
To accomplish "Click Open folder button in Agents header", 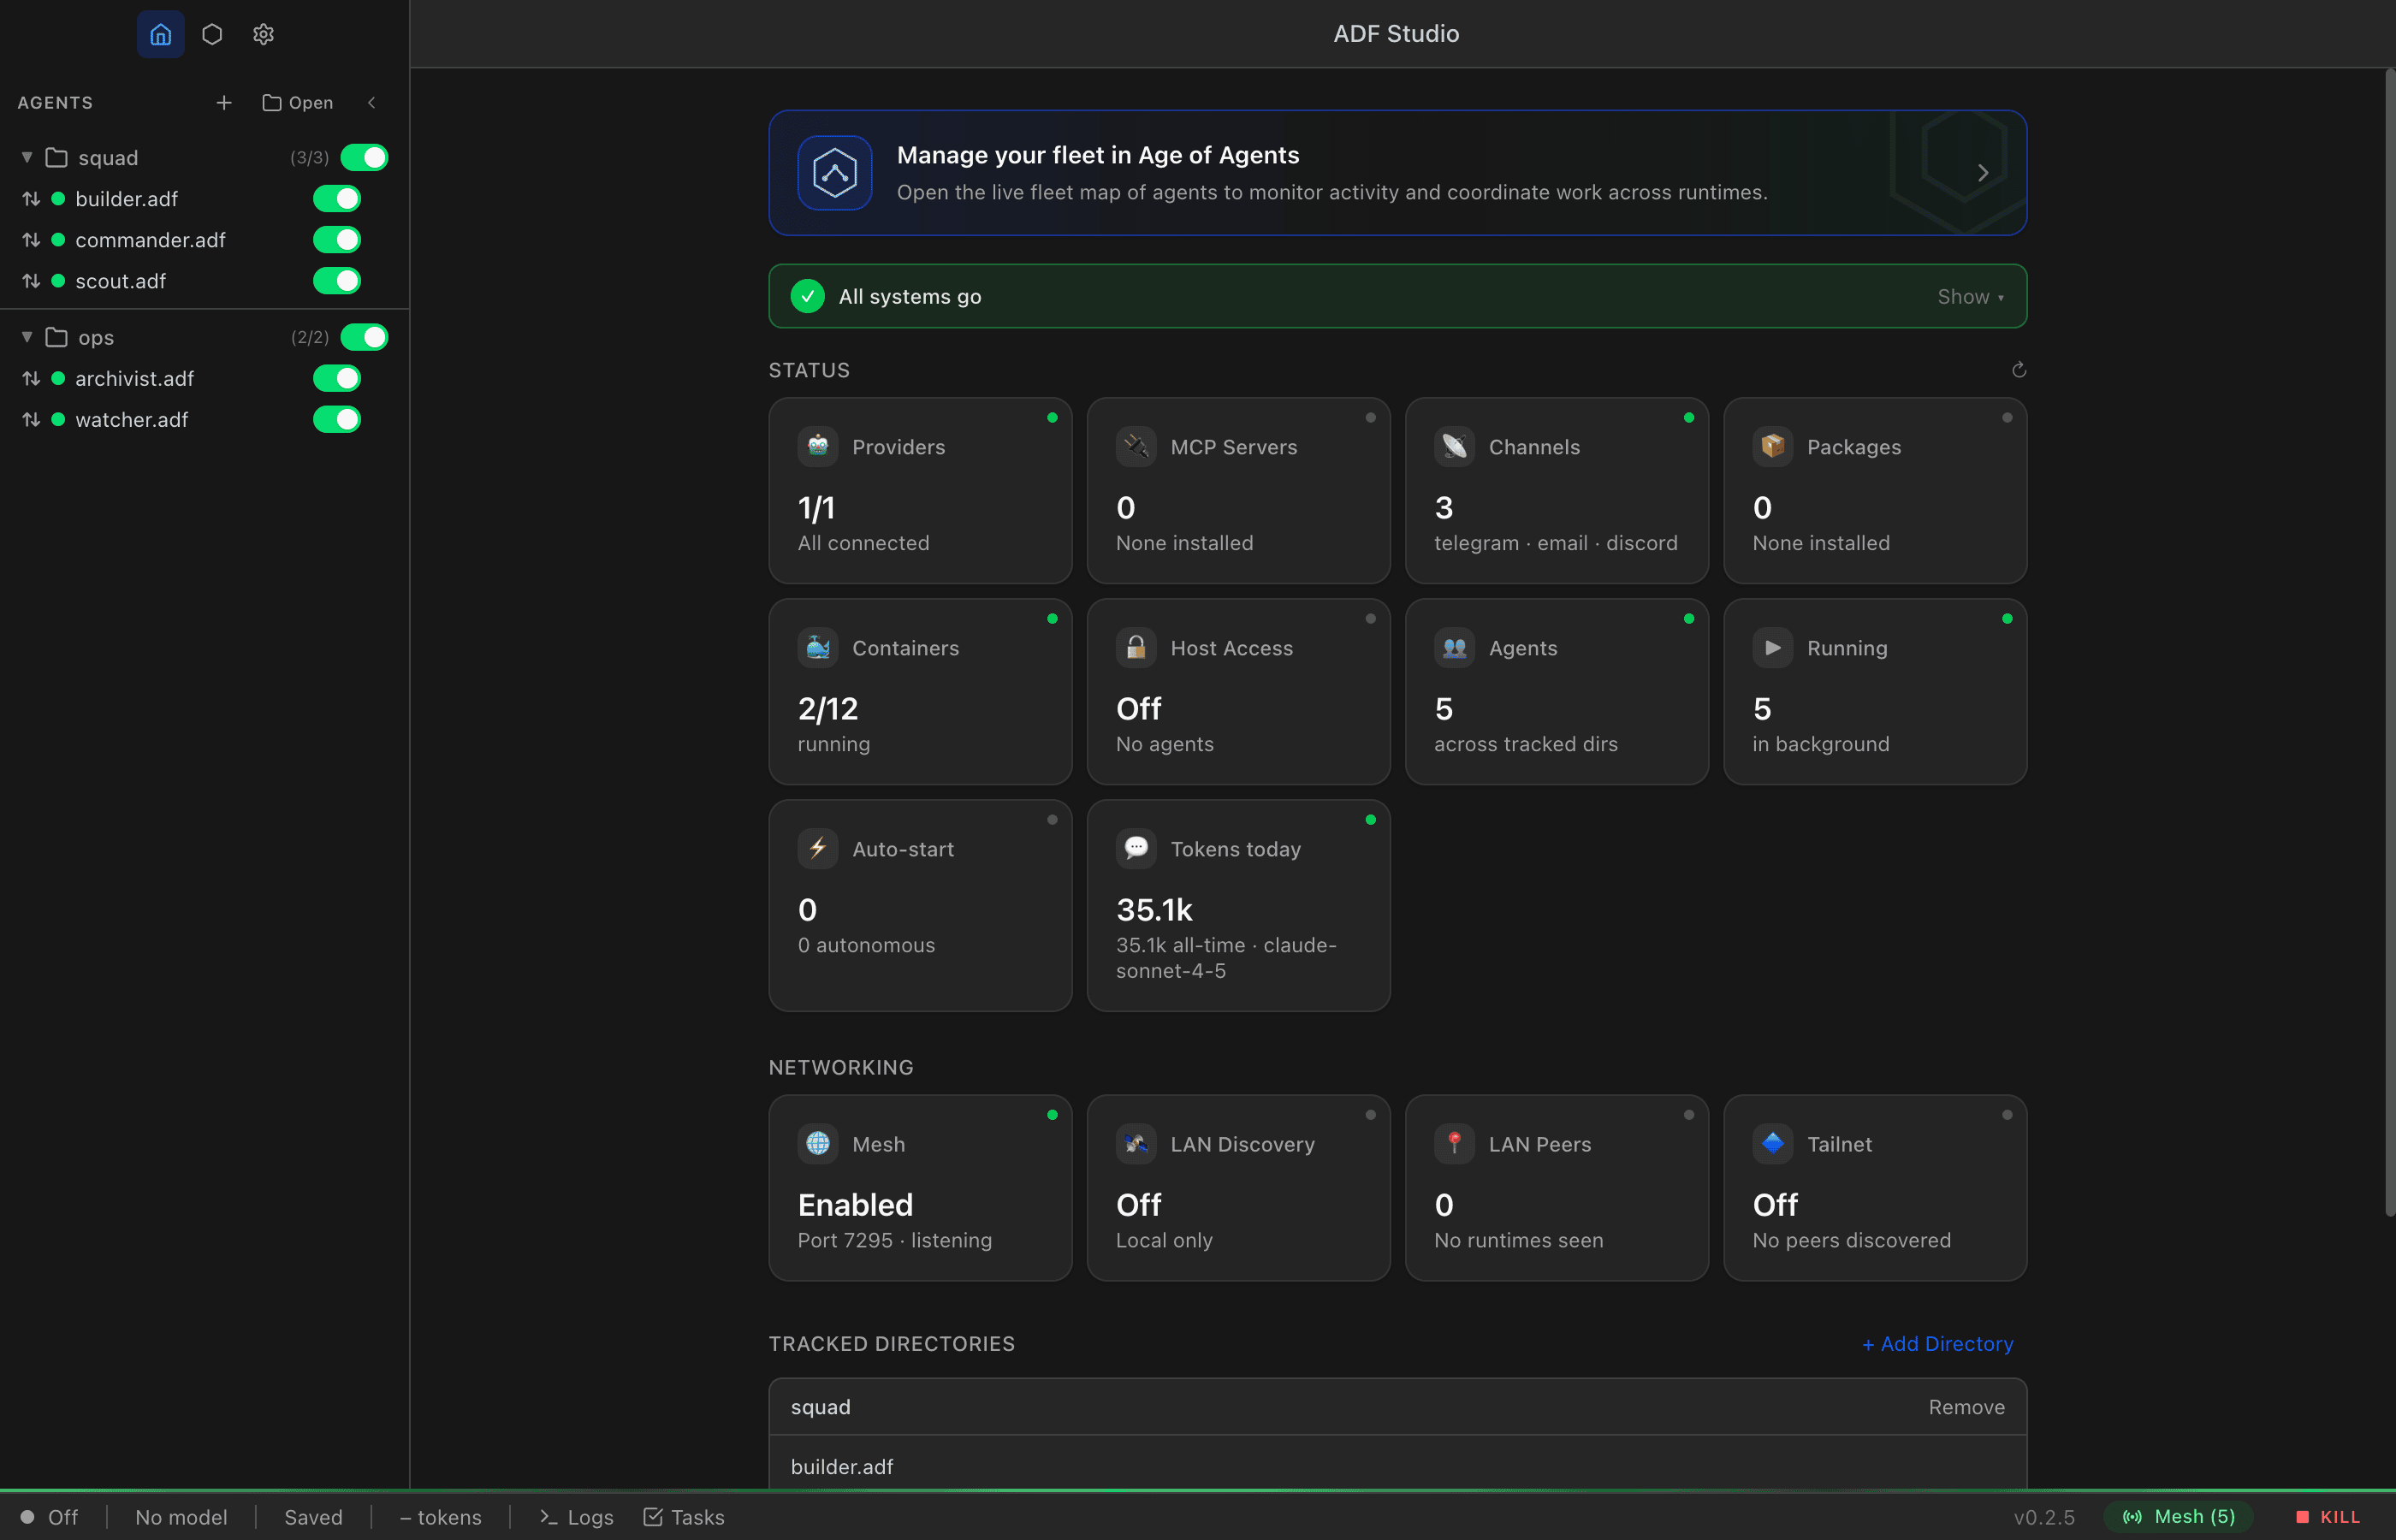I will [298, 102].
